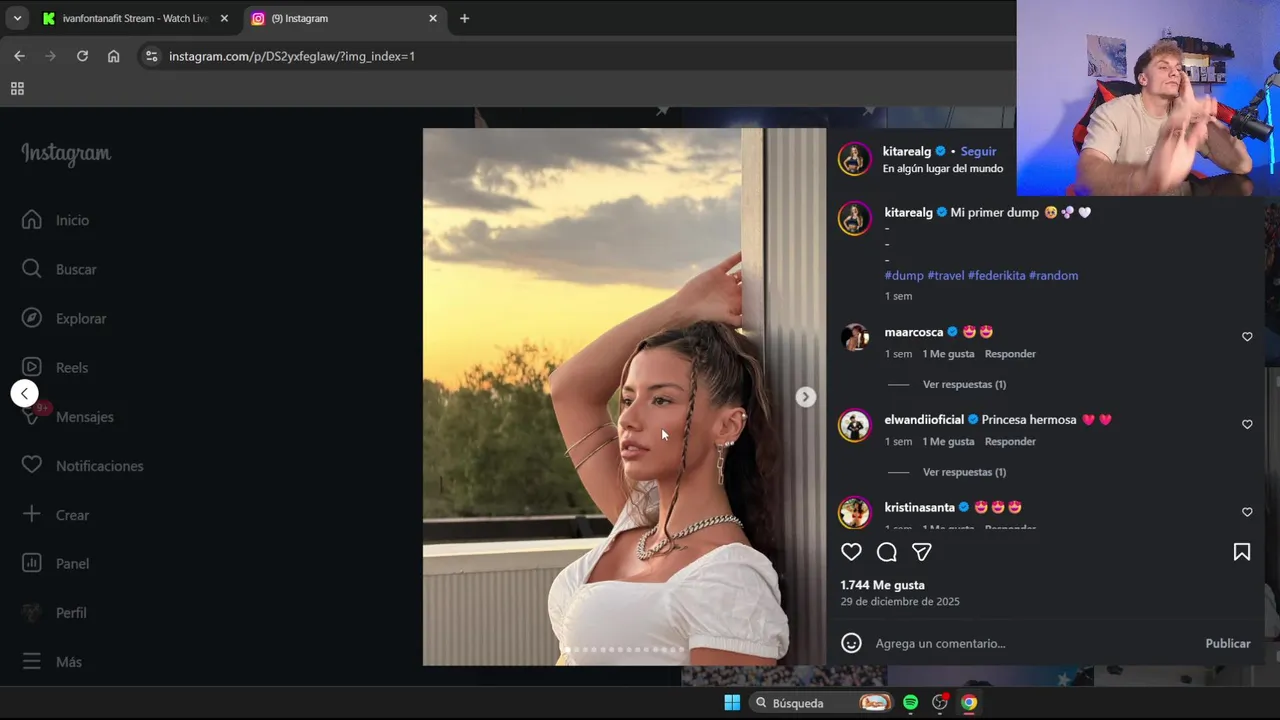Open elwandiioficial's avatar
This screenshot has width=1280, height=720.
[x=854, y=425]
